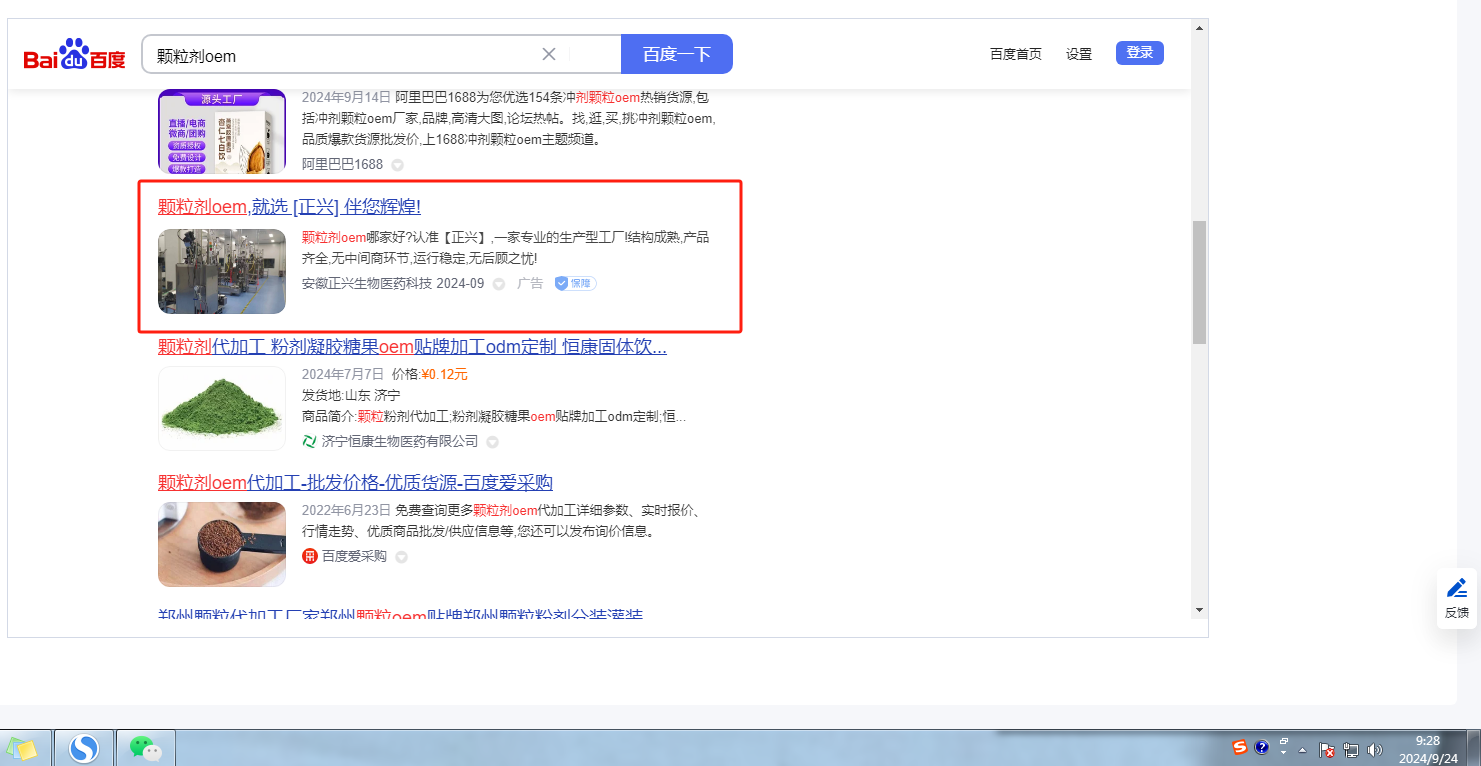Viewport: 1481px width, 766px height.
Task: Expand the dropdown after 安徽正兴生物医药科技 2024-09
Action: [x=499, y=284]
